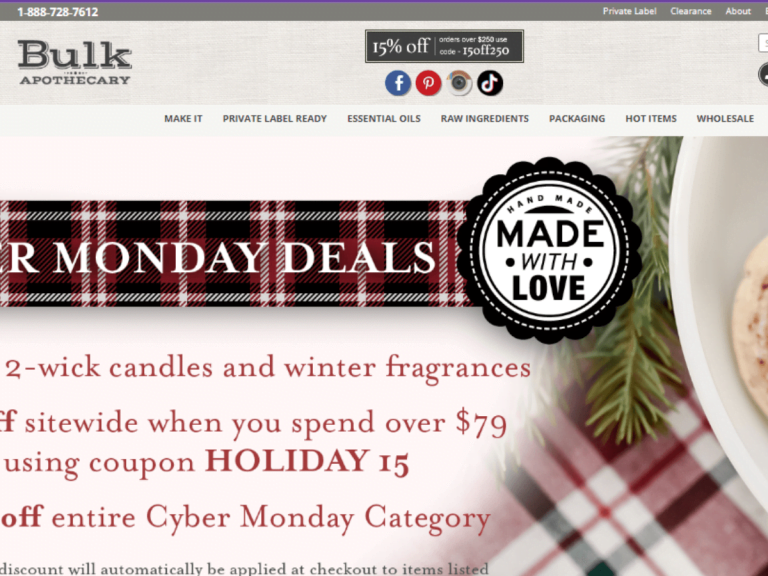Click the 15% off coupon banner
The height and width of the screenshot is (576, 768).
444,46
